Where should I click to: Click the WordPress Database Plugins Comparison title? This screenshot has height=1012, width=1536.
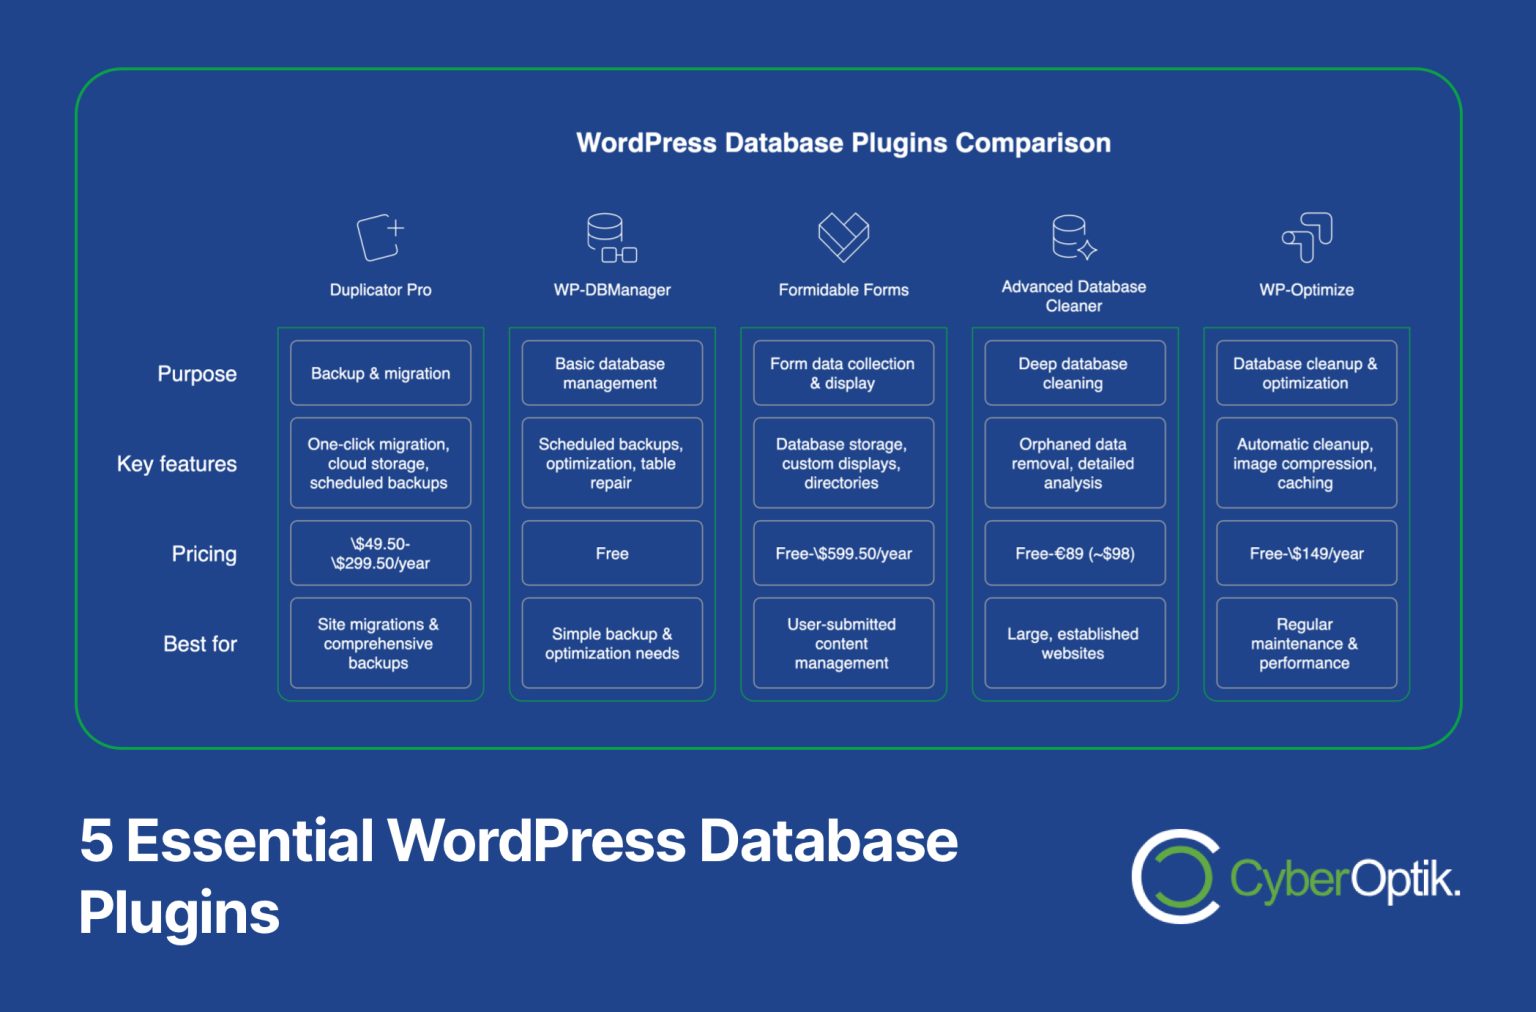(843, 143)
